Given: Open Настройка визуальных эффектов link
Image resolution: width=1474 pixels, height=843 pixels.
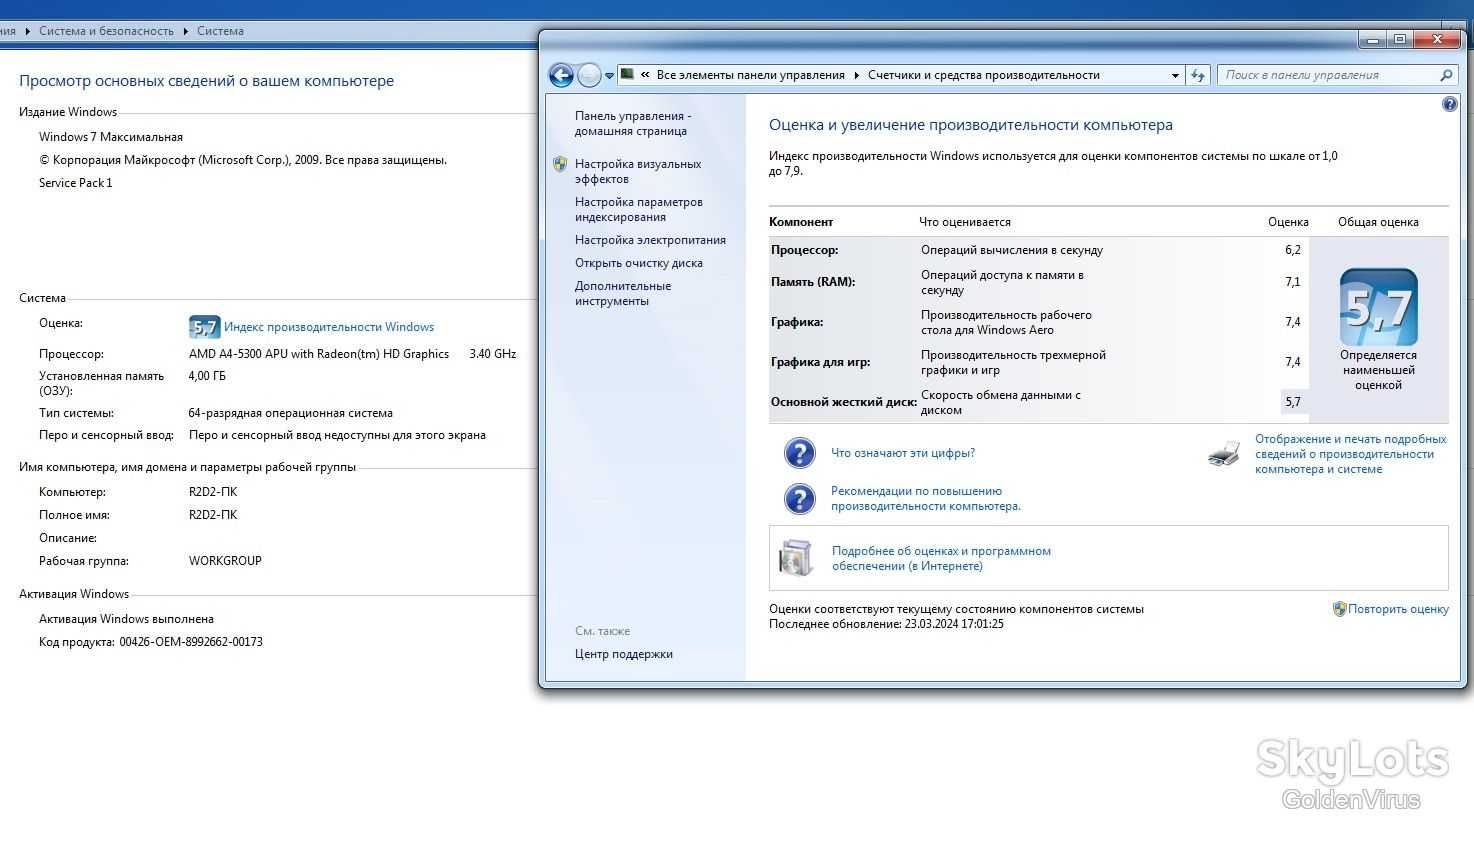Looking at the screenshot, I should pyautogui.click(x=638, y=171).
